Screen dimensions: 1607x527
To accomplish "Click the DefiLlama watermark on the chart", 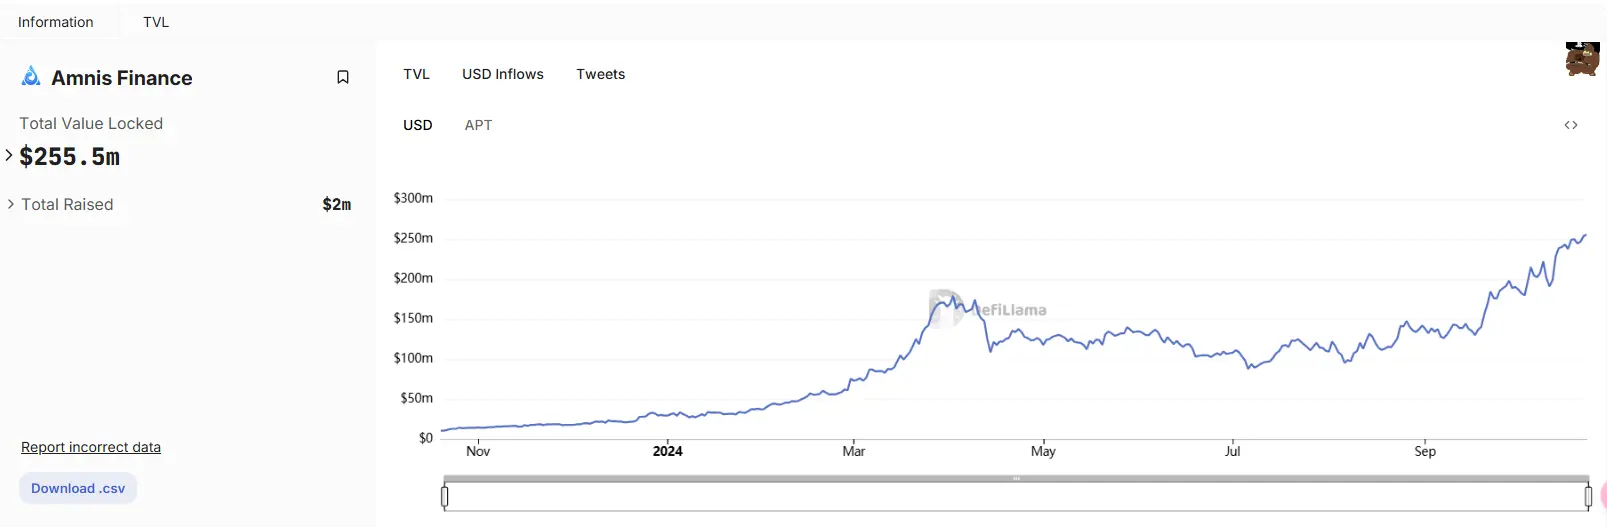I will click(x=988, y=309).
